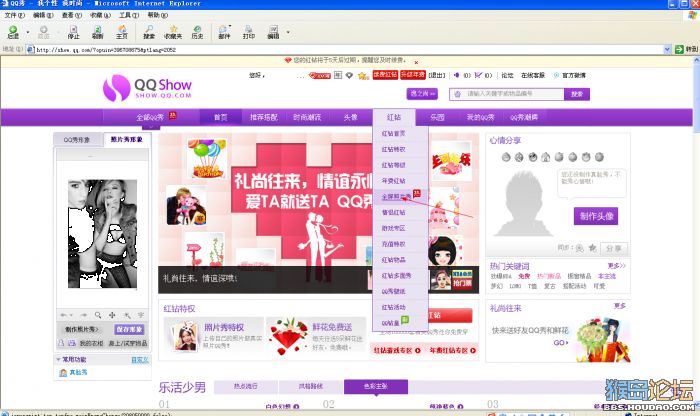Screen dimensions: 700x416
Task: Open the Favorites (收藏夹) star button
Action: pyautogui.click(x=173, y=32)
